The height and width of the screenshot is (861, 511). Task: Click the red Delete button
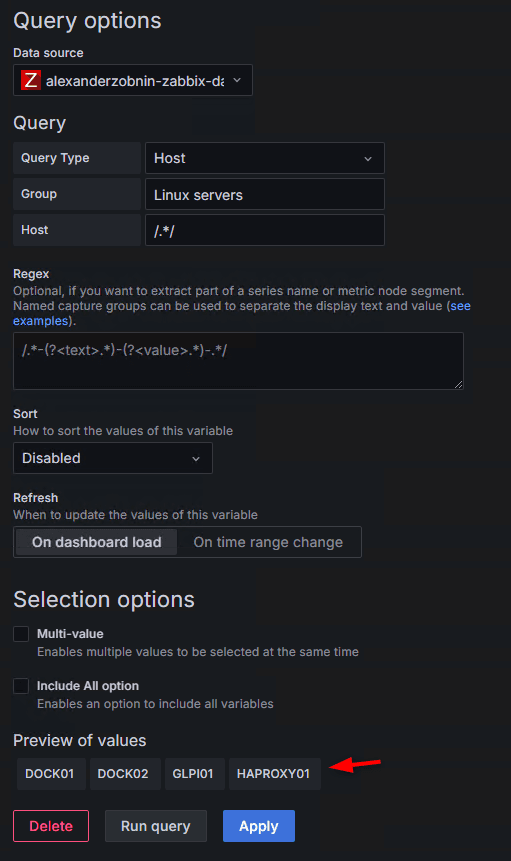coord(51,826)
